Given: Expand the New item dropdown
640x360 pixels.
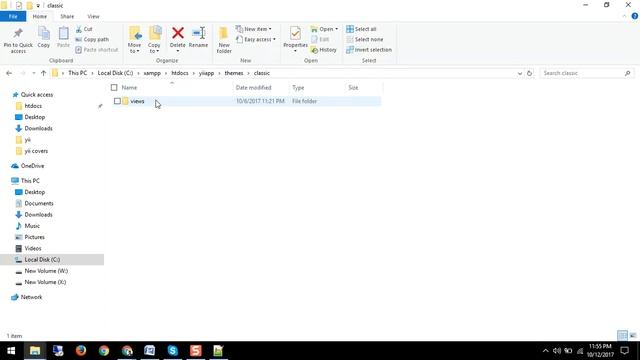Looking at the screenshot, I should 270,29.
